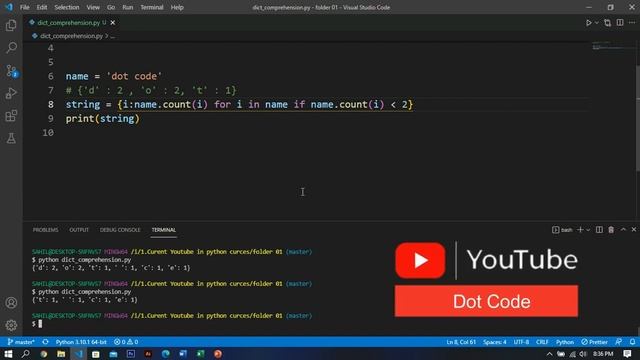
Task: Open Excel from the taskbar
Action: coord(200,353)
